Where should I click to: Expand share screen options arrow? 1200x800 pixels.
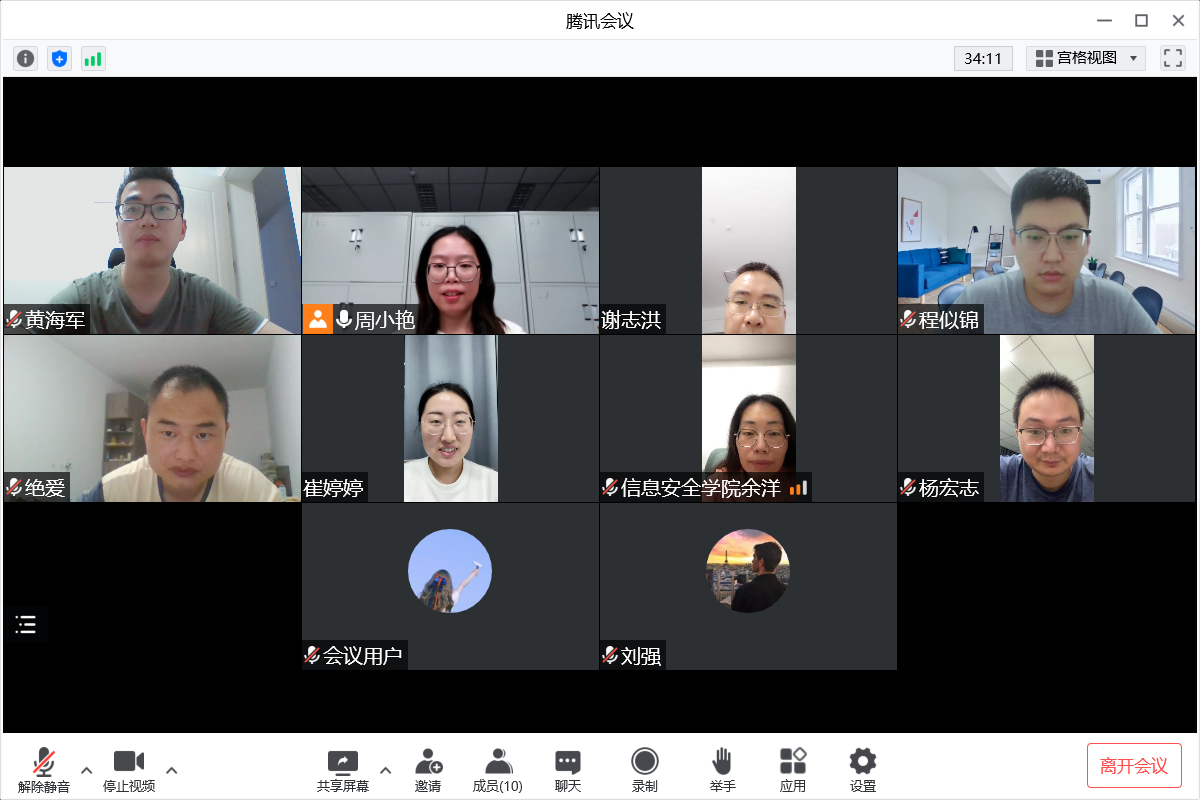pyautogui.click(x=386, y=770)
